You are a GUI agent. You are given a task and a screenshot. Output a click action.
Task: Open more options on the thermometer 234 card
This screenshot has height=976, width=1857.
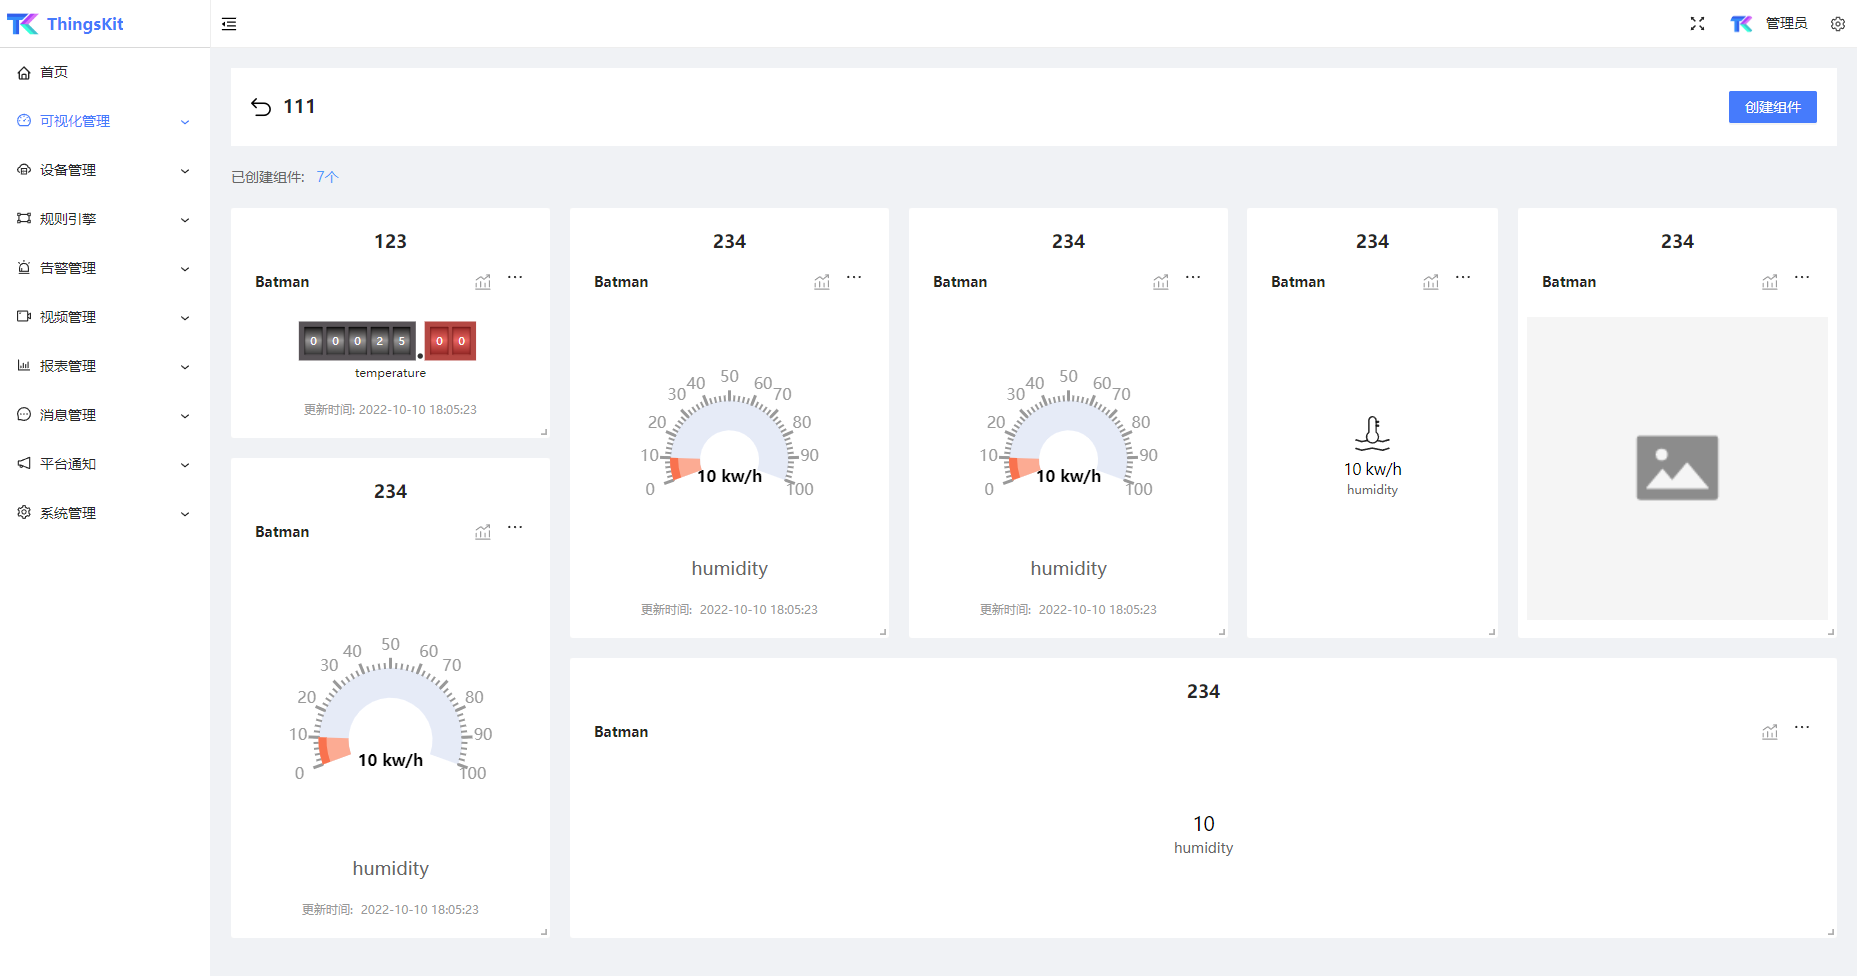click(1463, 278)
